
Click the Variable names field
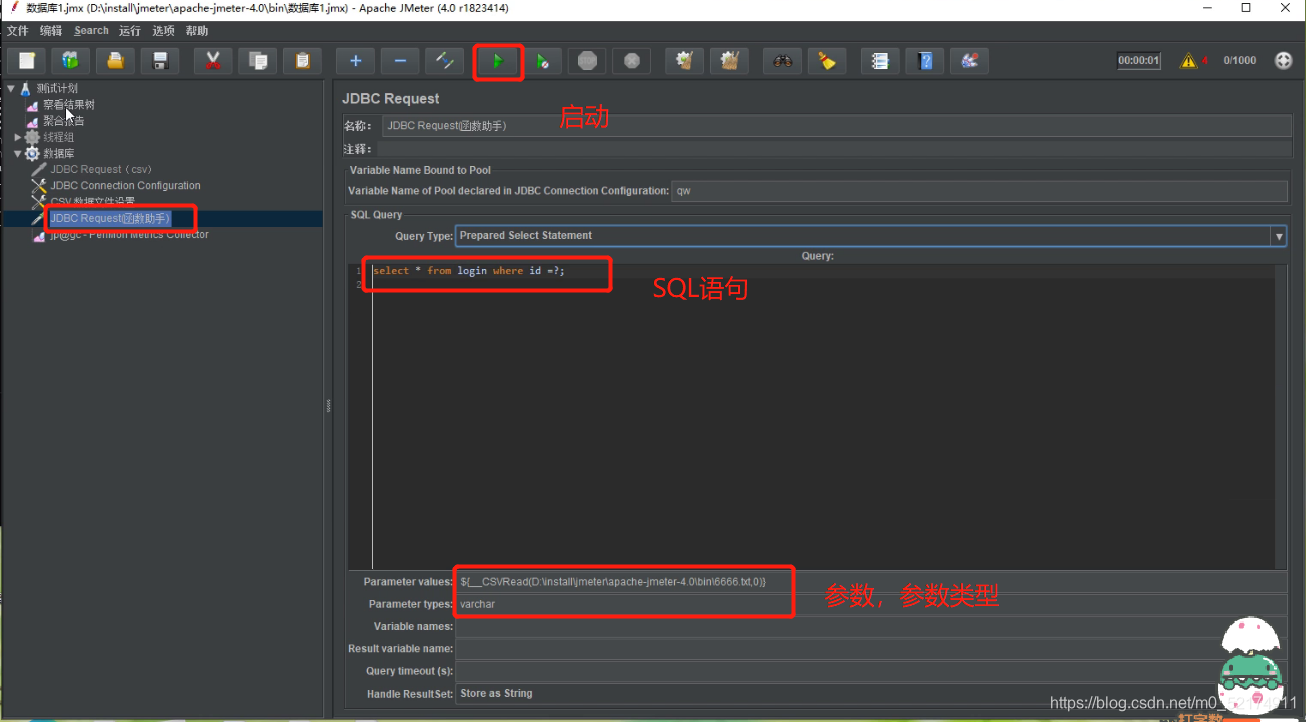(x=871, y=626)
